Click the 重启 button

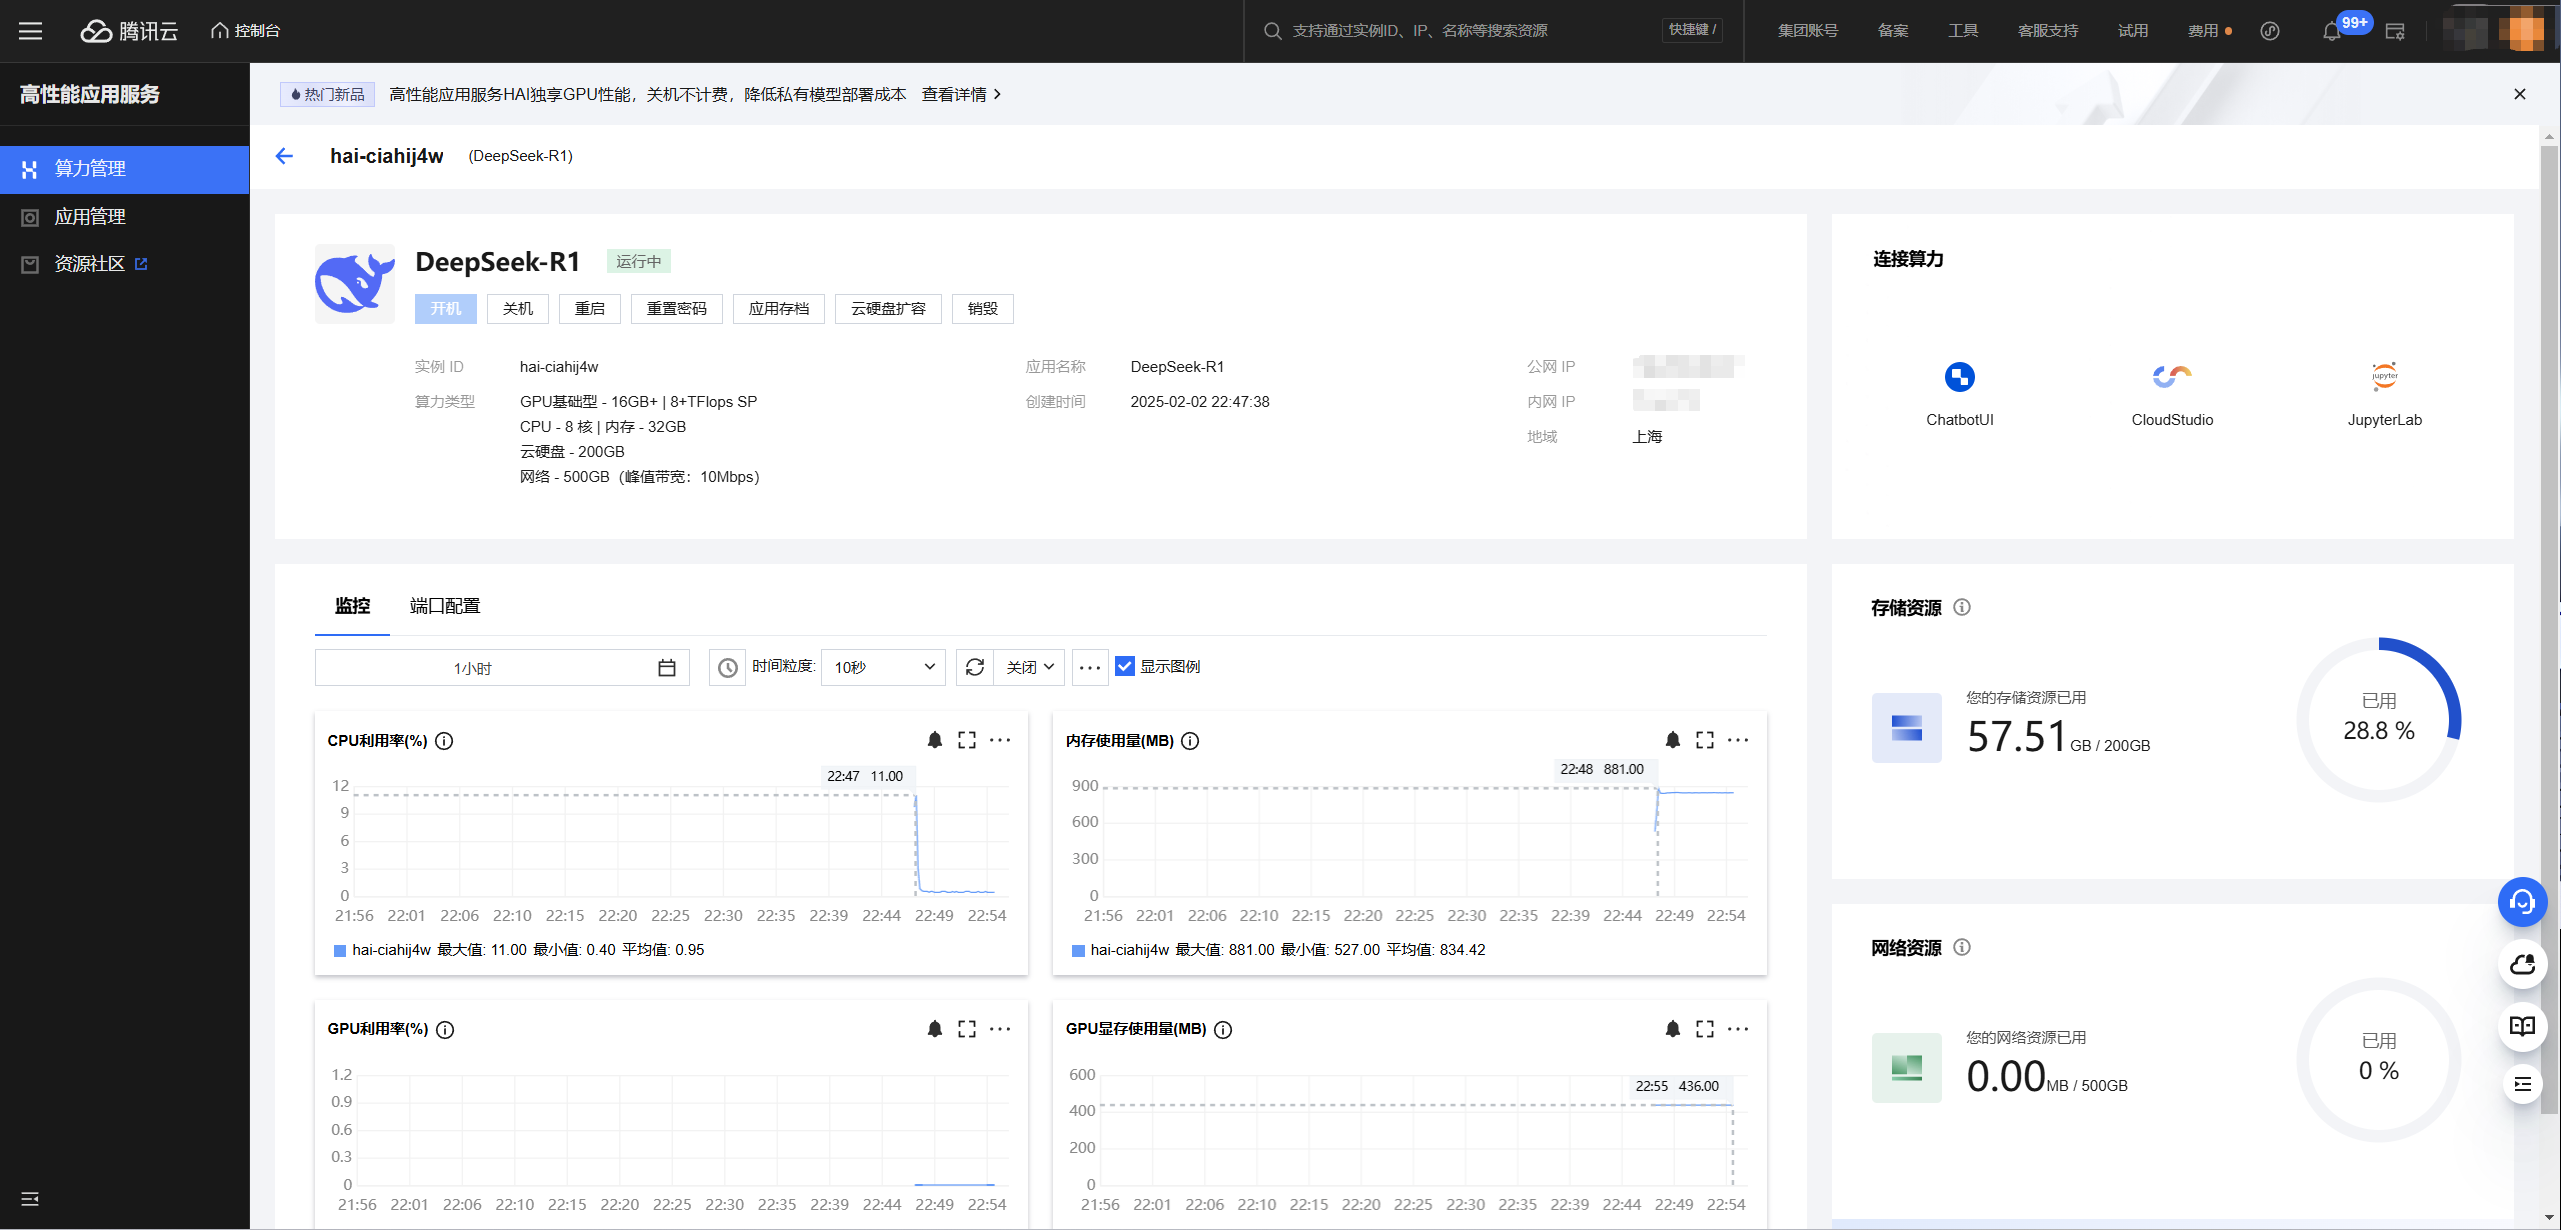coord(589,309)
